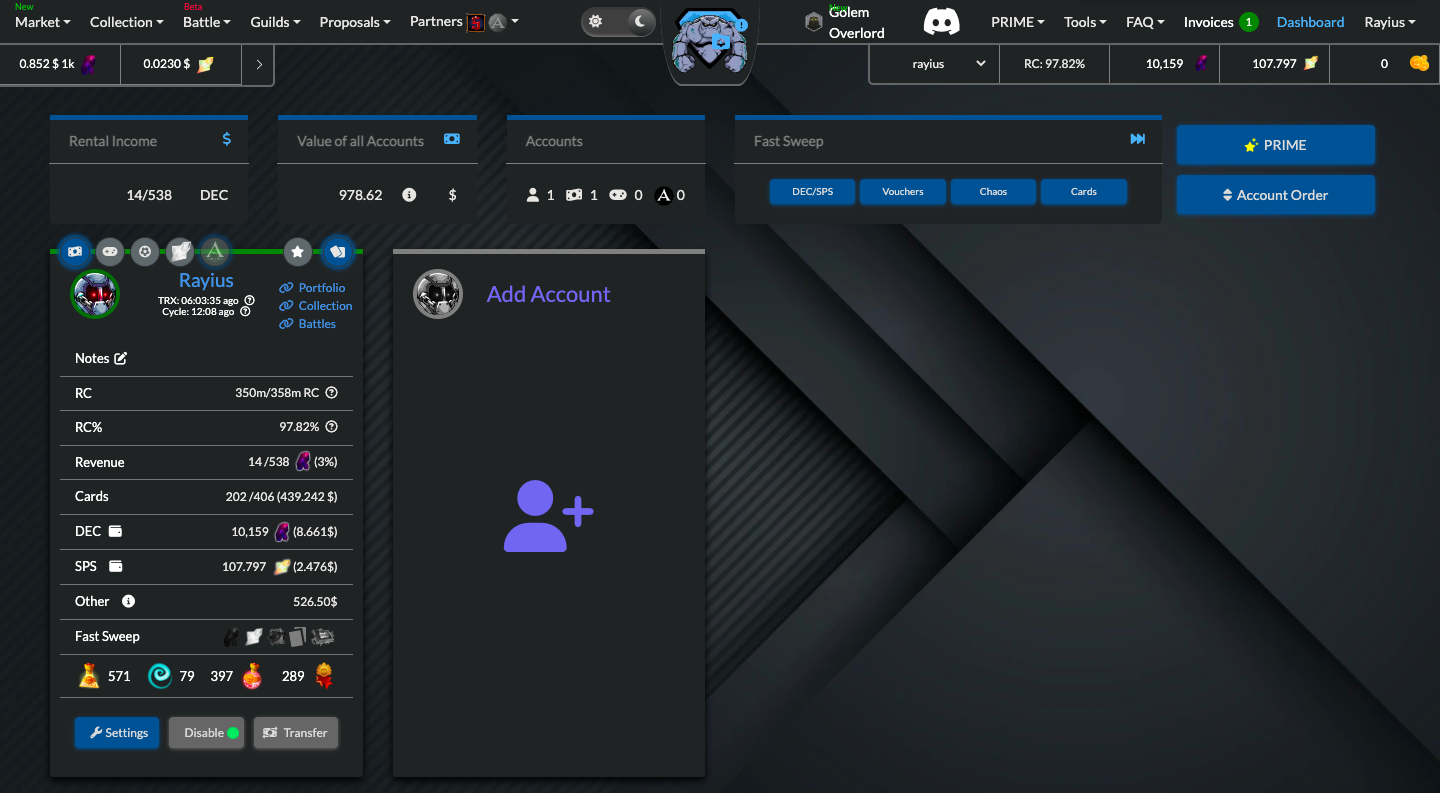
Task: Click the Add Account person-plus icon
Action: coord(548,516)
